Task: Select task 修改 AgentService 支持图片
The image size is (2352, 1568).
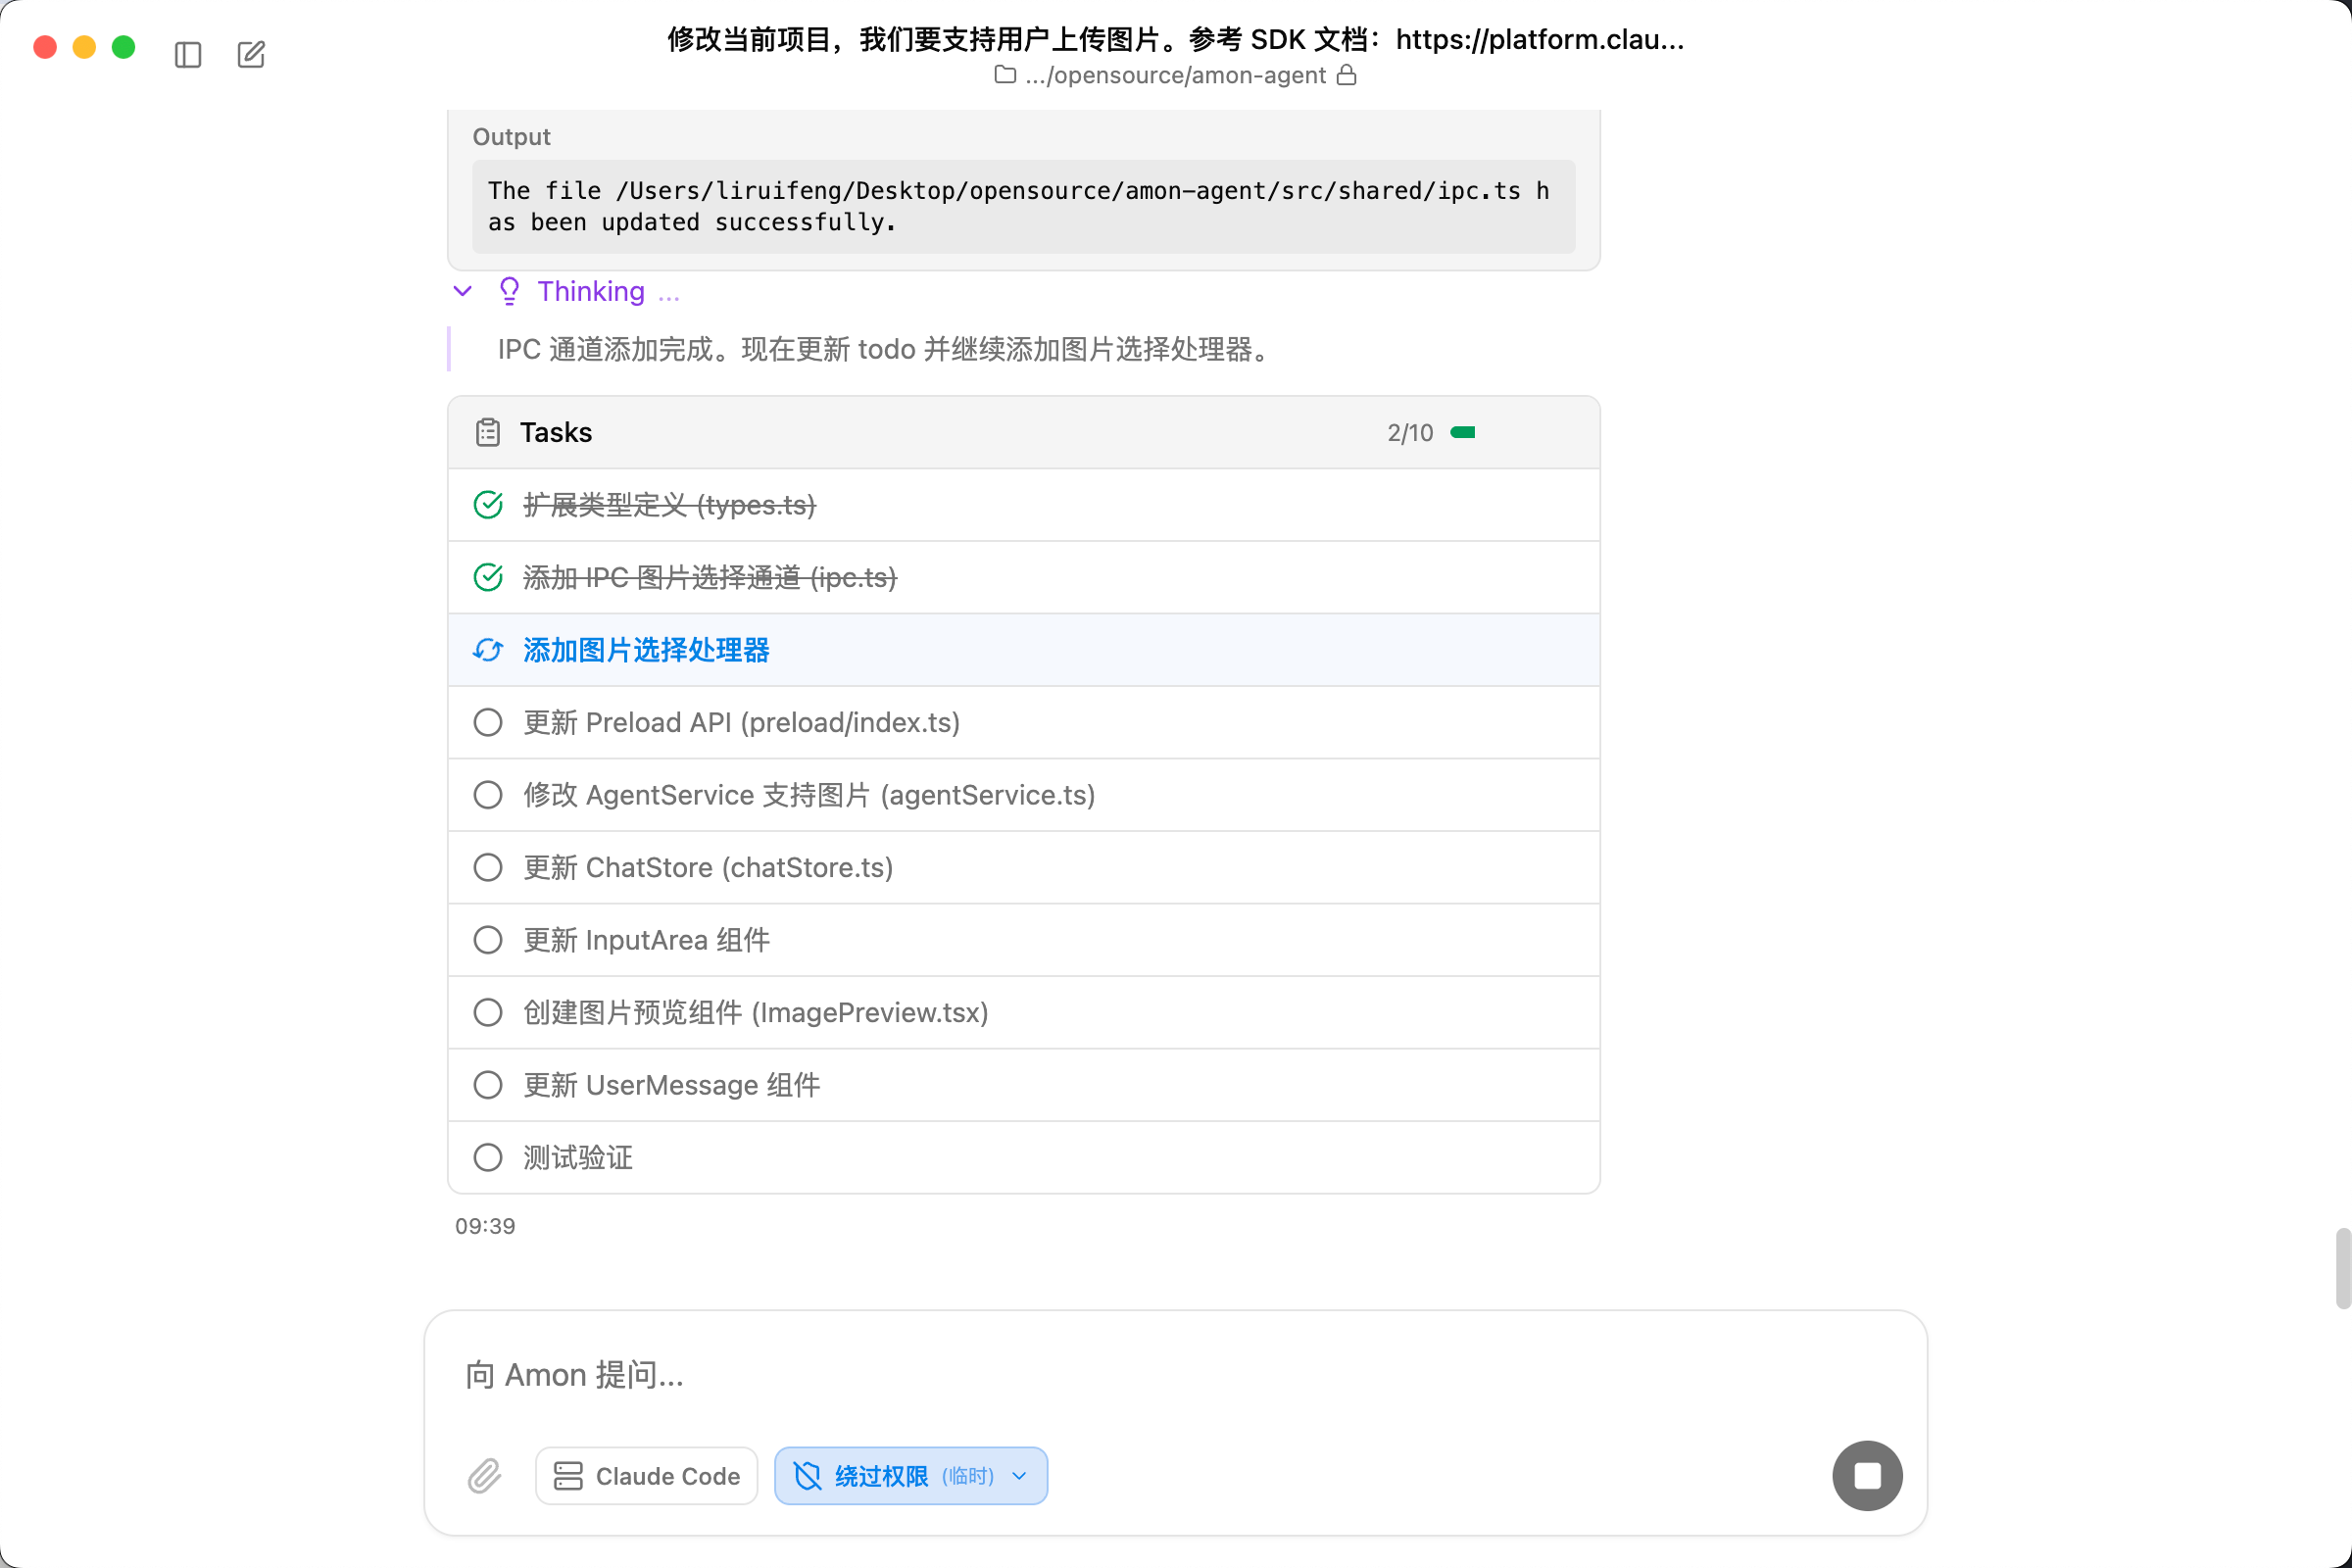Action: click(x=807, y=794)
